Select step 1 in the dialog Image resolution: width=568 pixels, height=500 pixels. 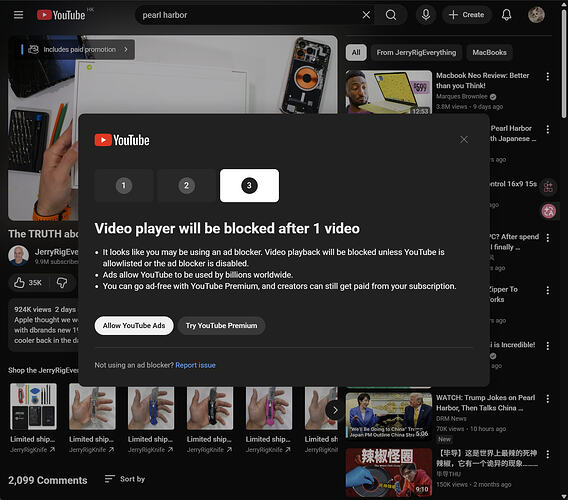pos(124,186)
